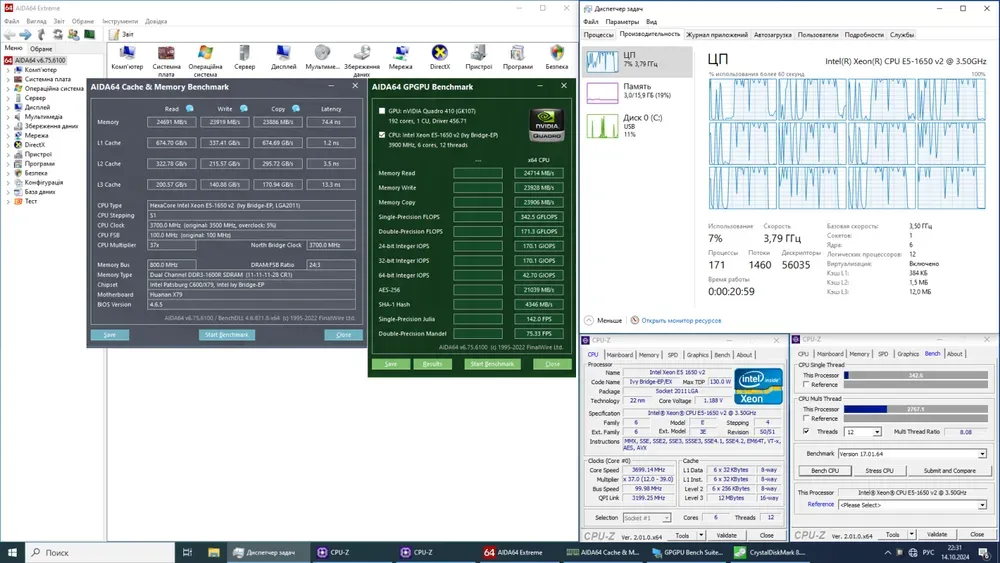Click the Открыть монитор ресурсов link

680,321
